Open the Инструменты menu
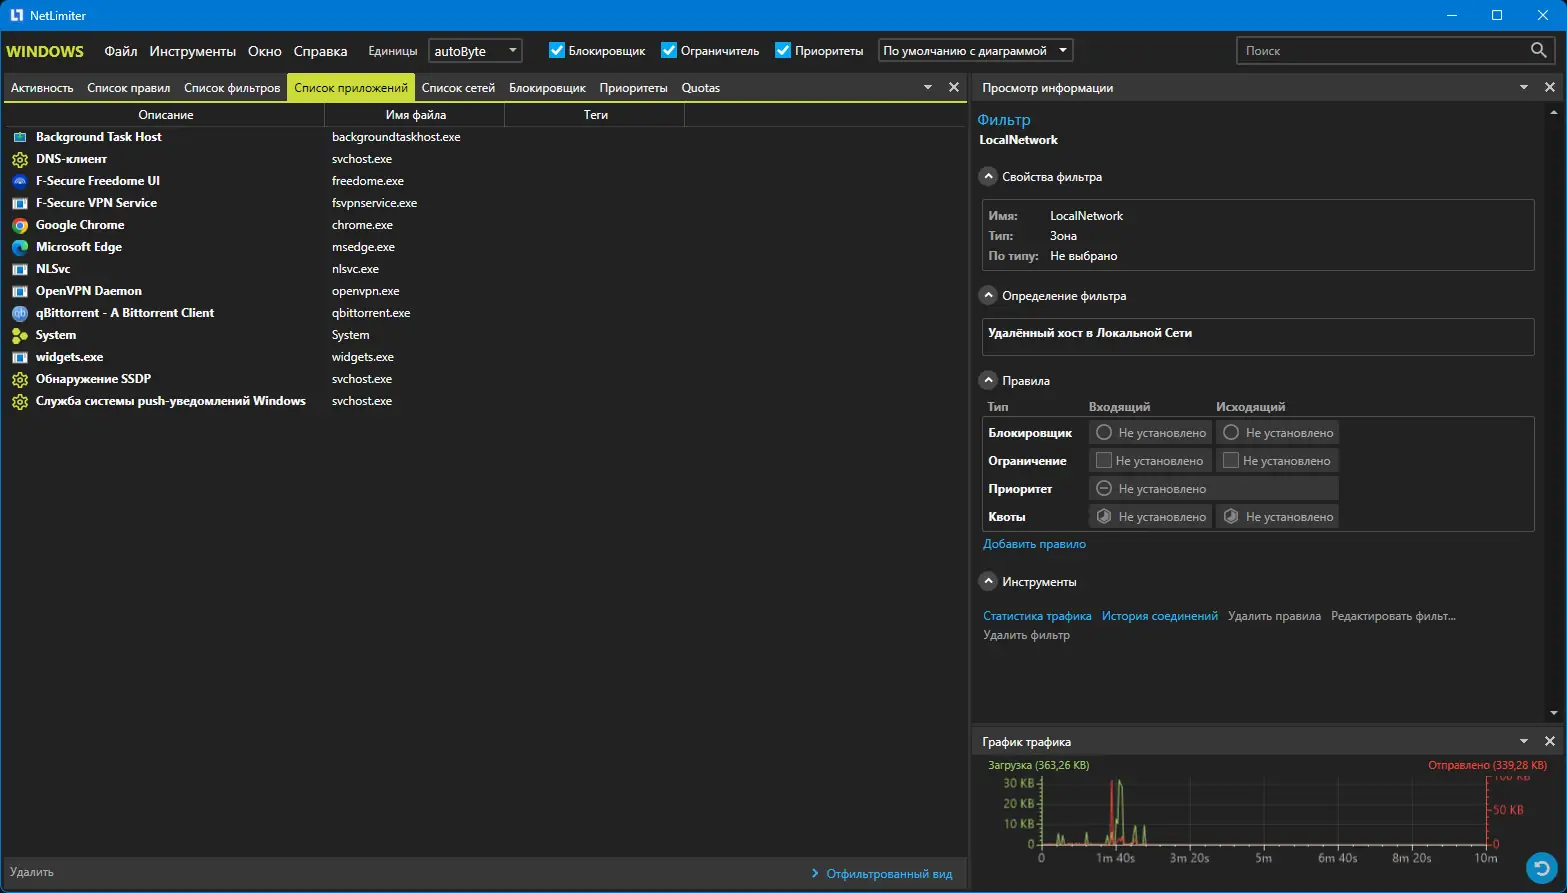 tap(192, 51)
